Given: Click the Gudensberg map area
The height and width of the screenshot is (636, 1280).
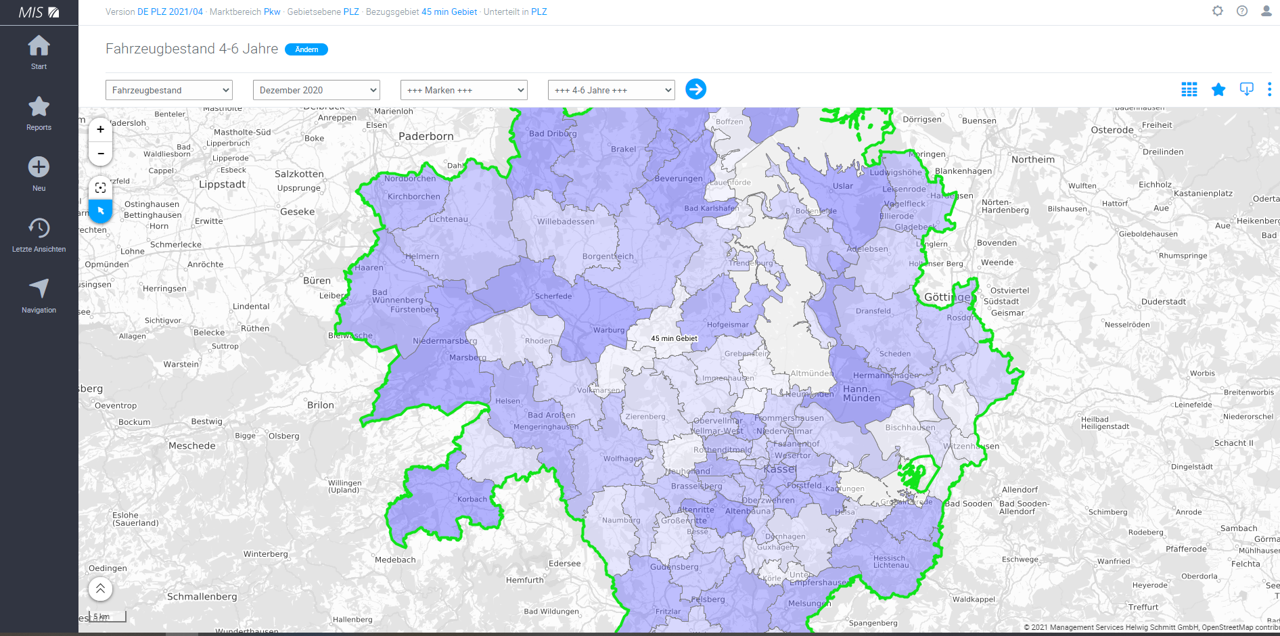Looking at the screenshot, I should [x=674, y=567].
